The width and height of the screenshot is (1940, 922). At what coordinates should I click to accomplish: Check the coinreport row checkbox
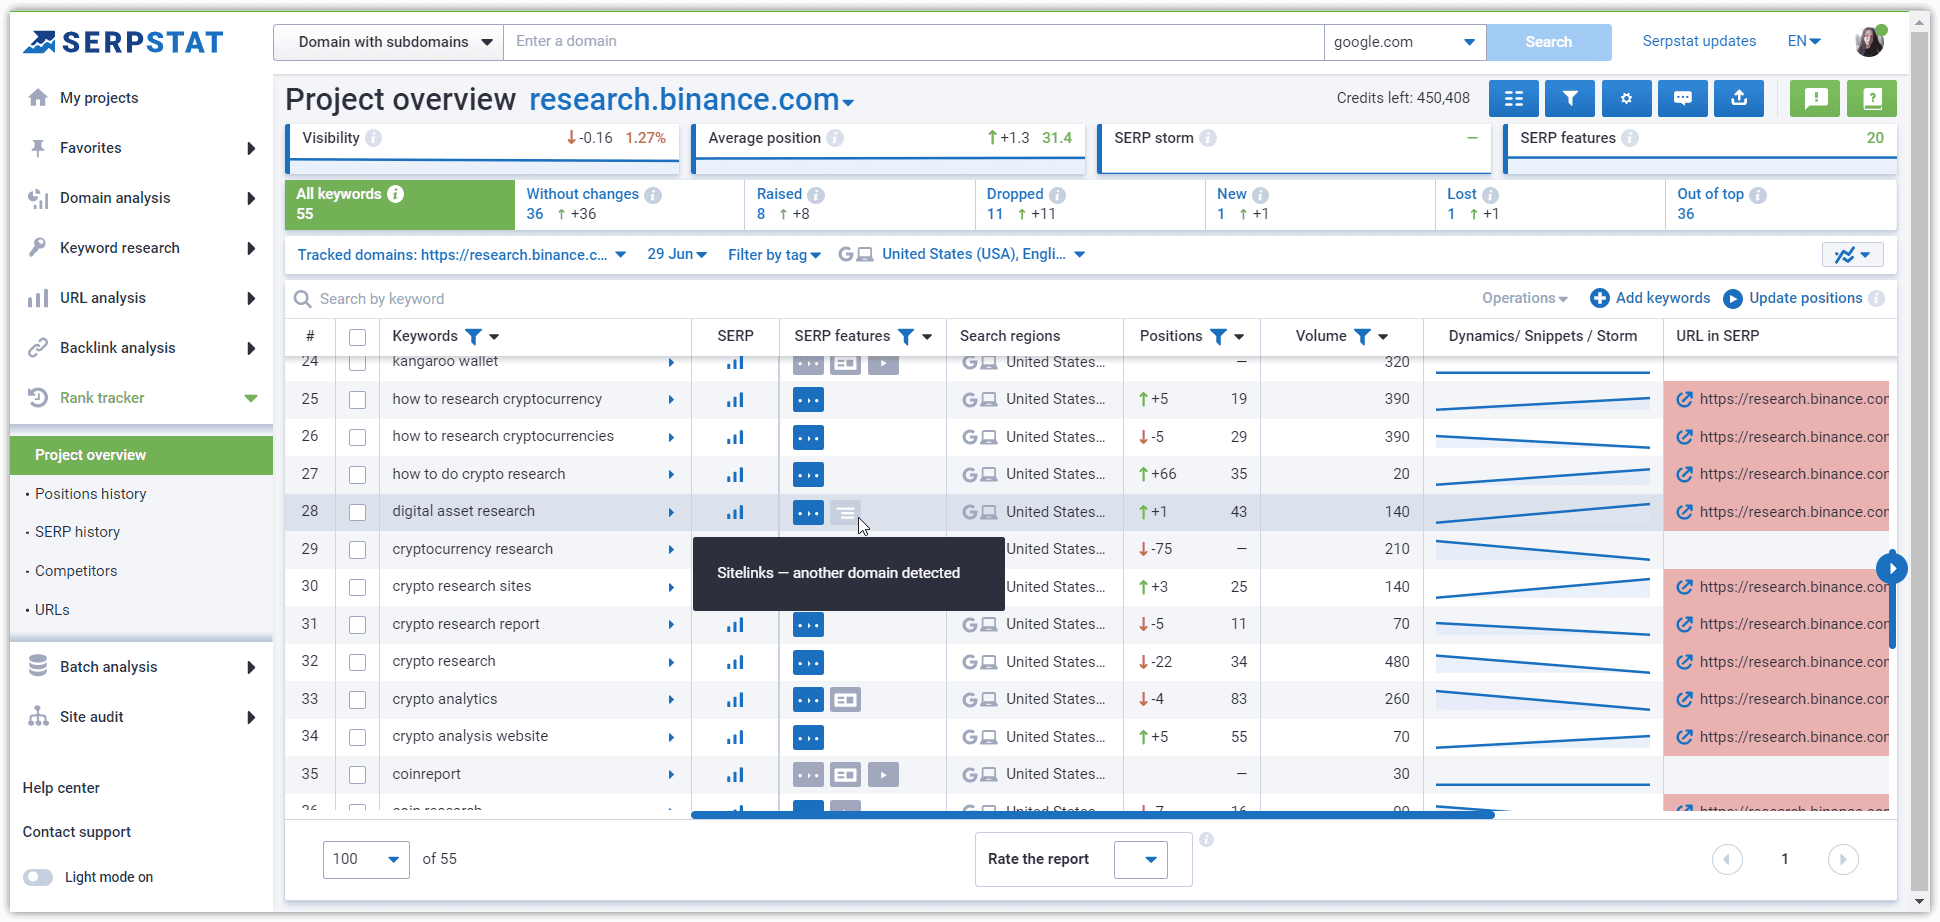pyautogui.click(x=357, y=775)
